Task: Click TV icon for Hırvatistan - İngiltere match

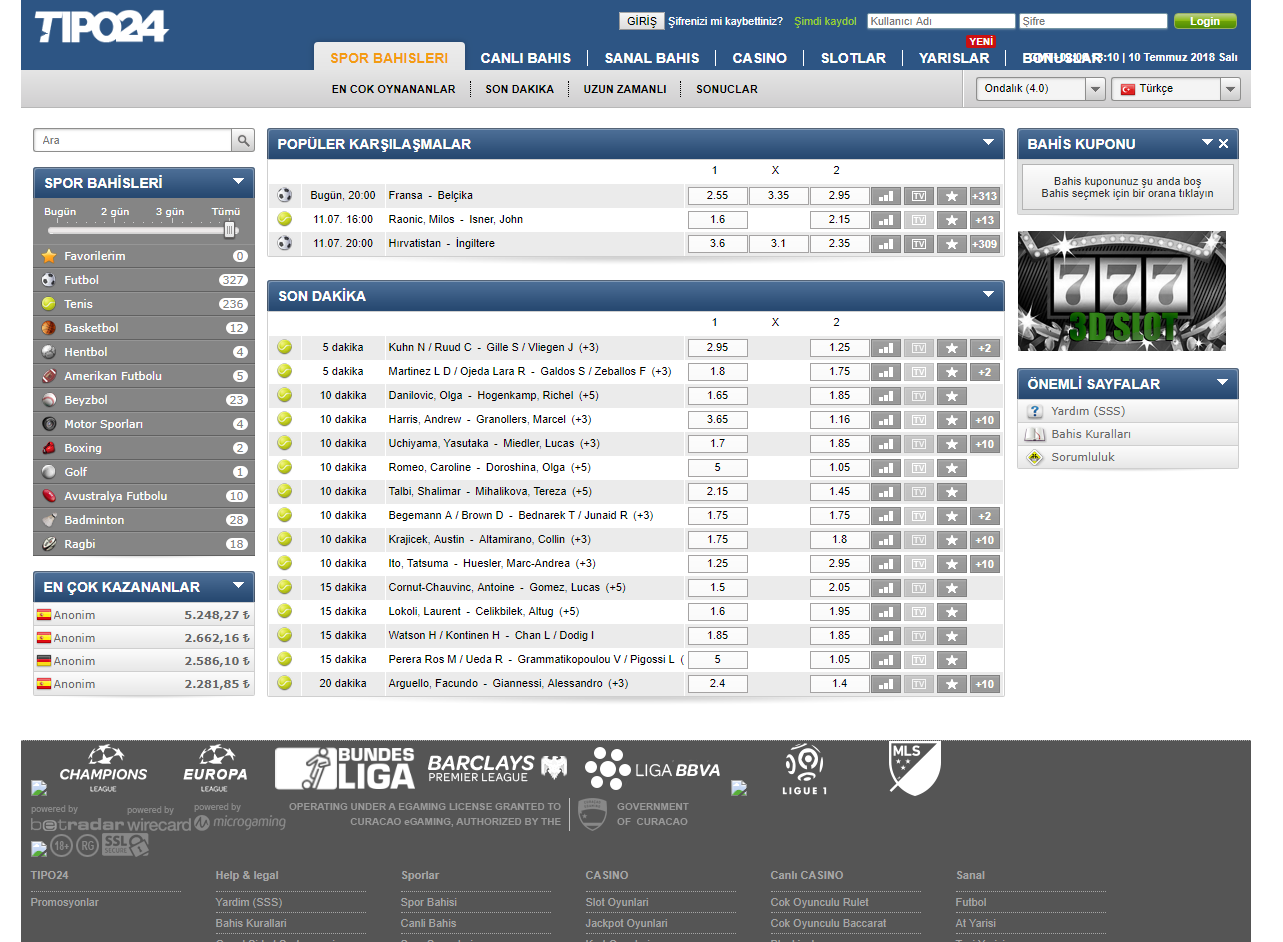Action: 919,244
